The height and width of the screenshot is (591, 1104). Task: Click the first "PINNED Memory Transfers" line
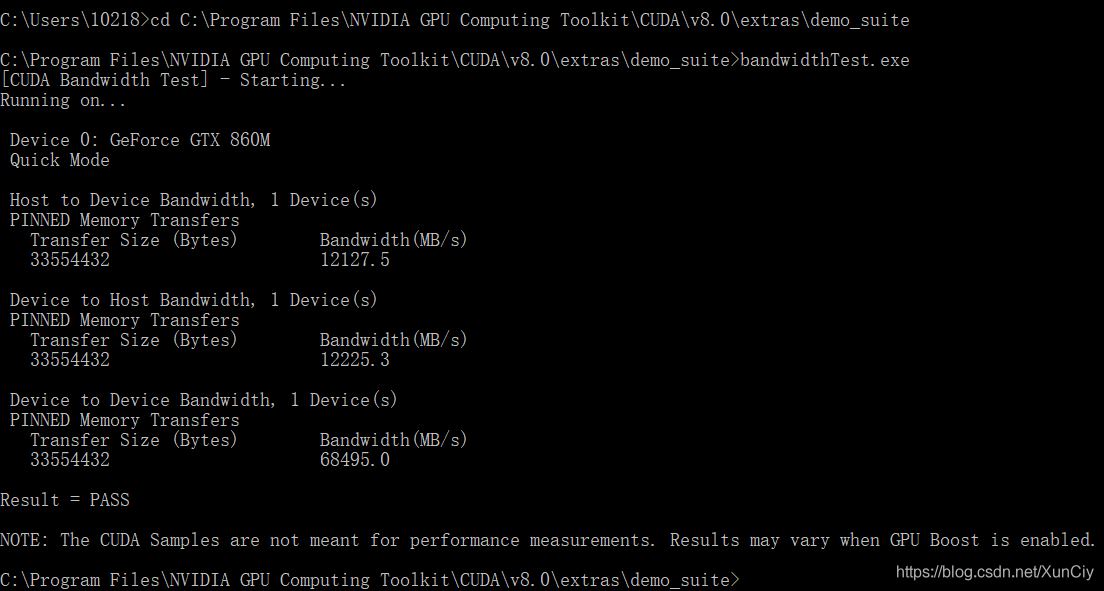pos(125,220)
